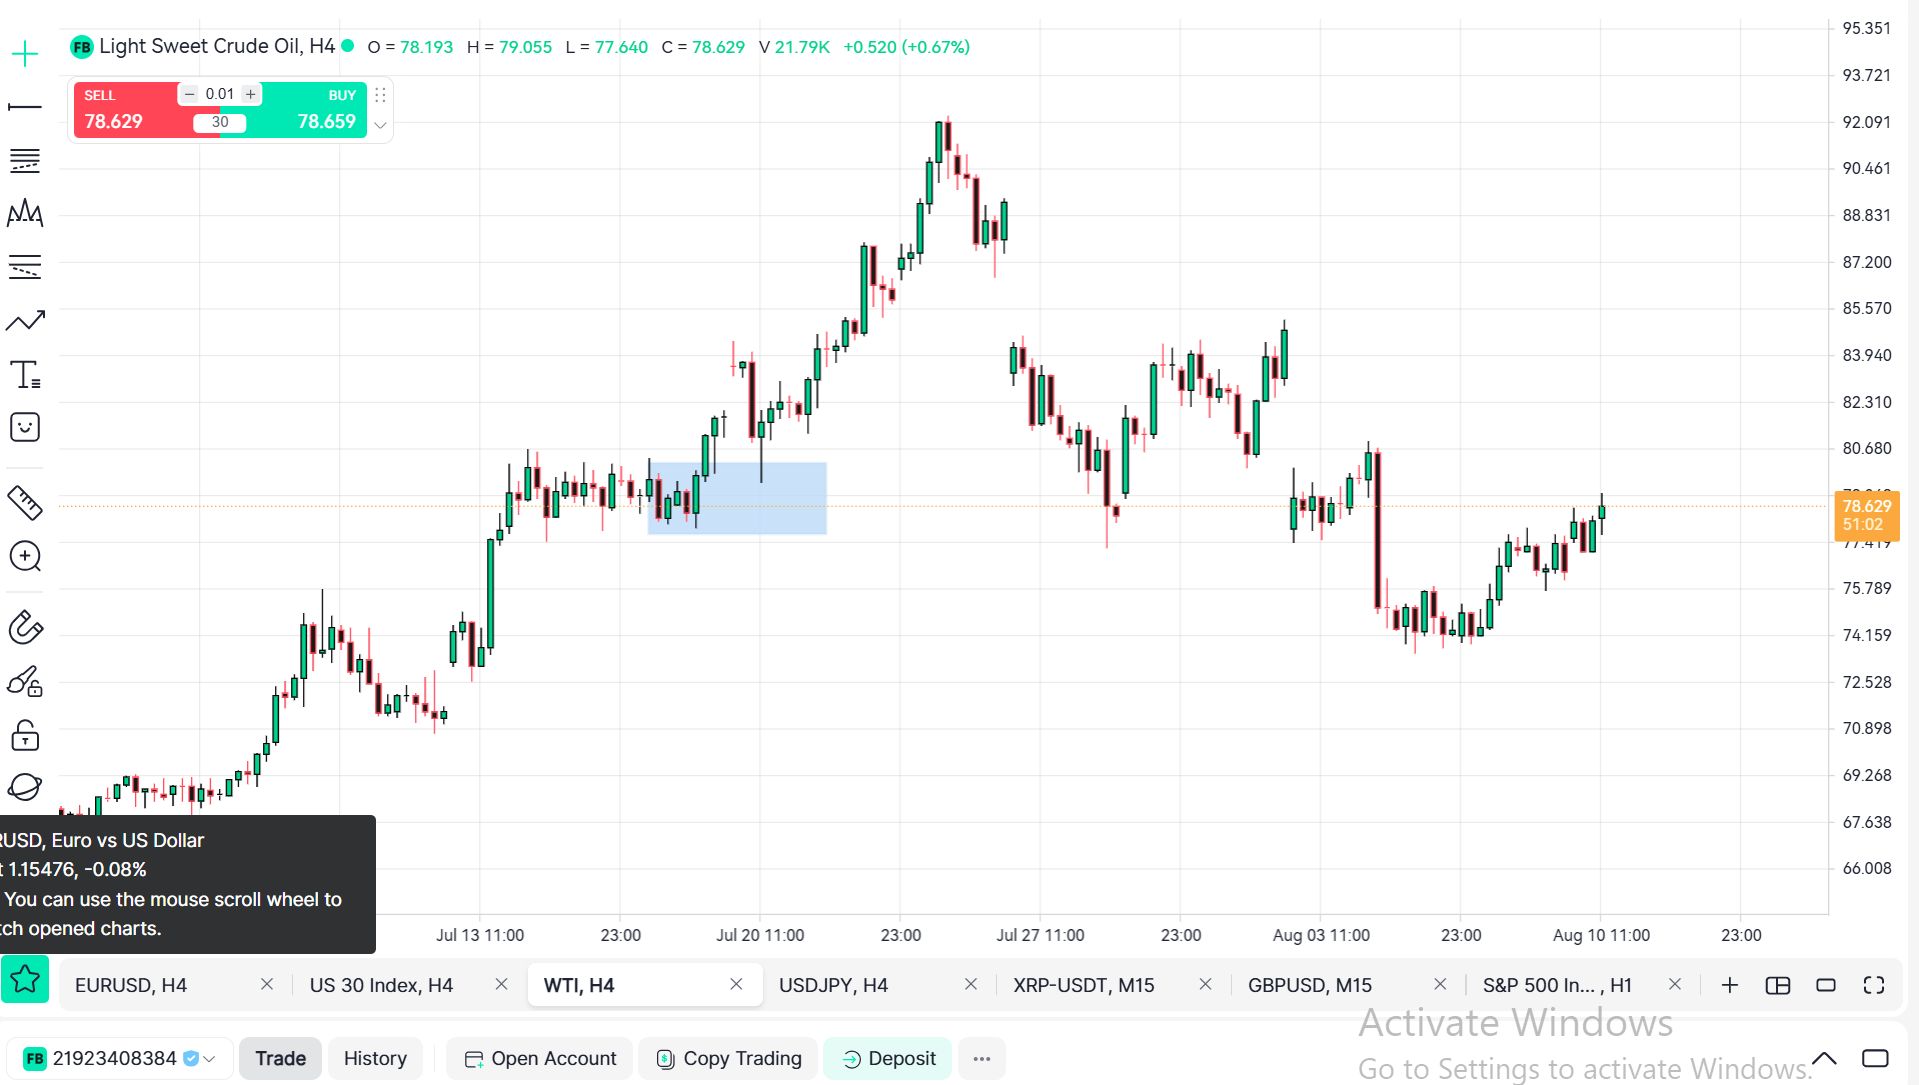Screen dimensions: 1919x1085
Task: Open the account number dropdown
Action: click(x=120, y=1058)
